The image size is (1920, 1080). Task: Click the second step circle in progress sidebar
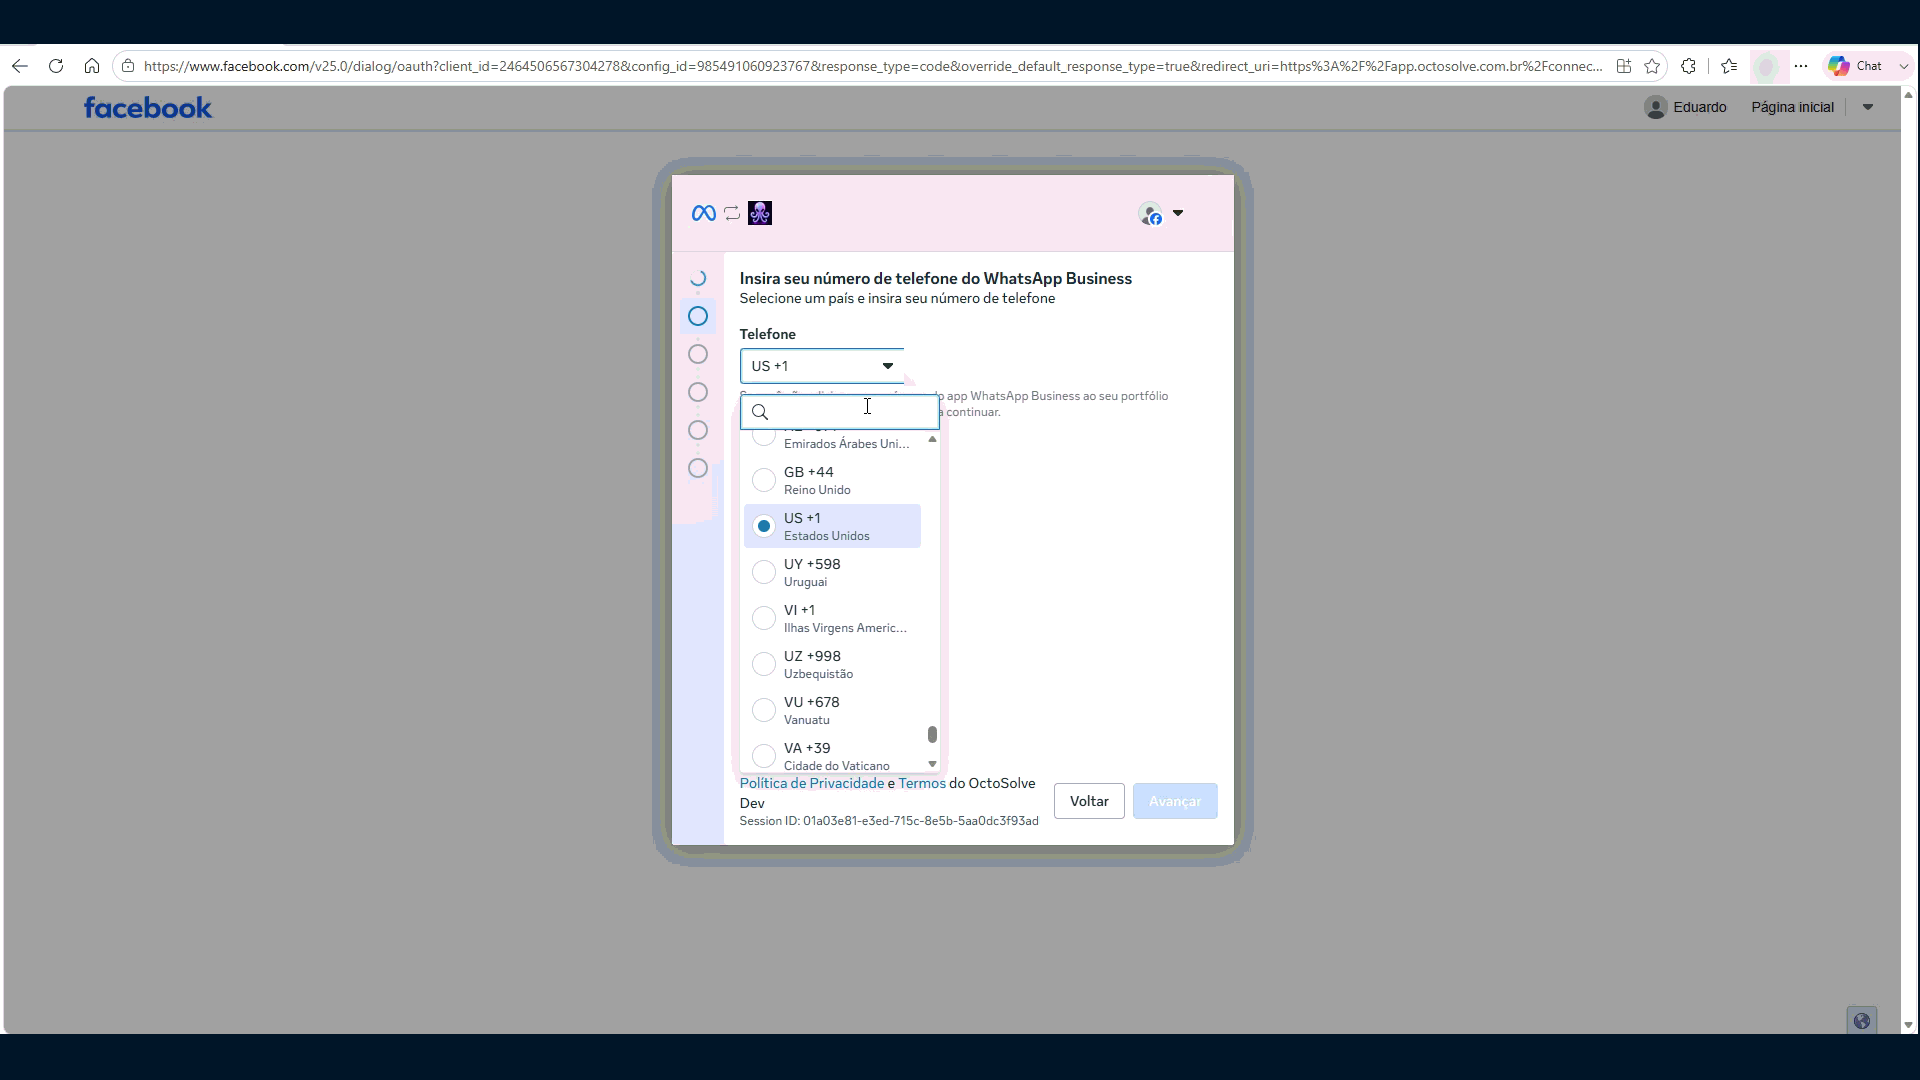tap(698, 317)
